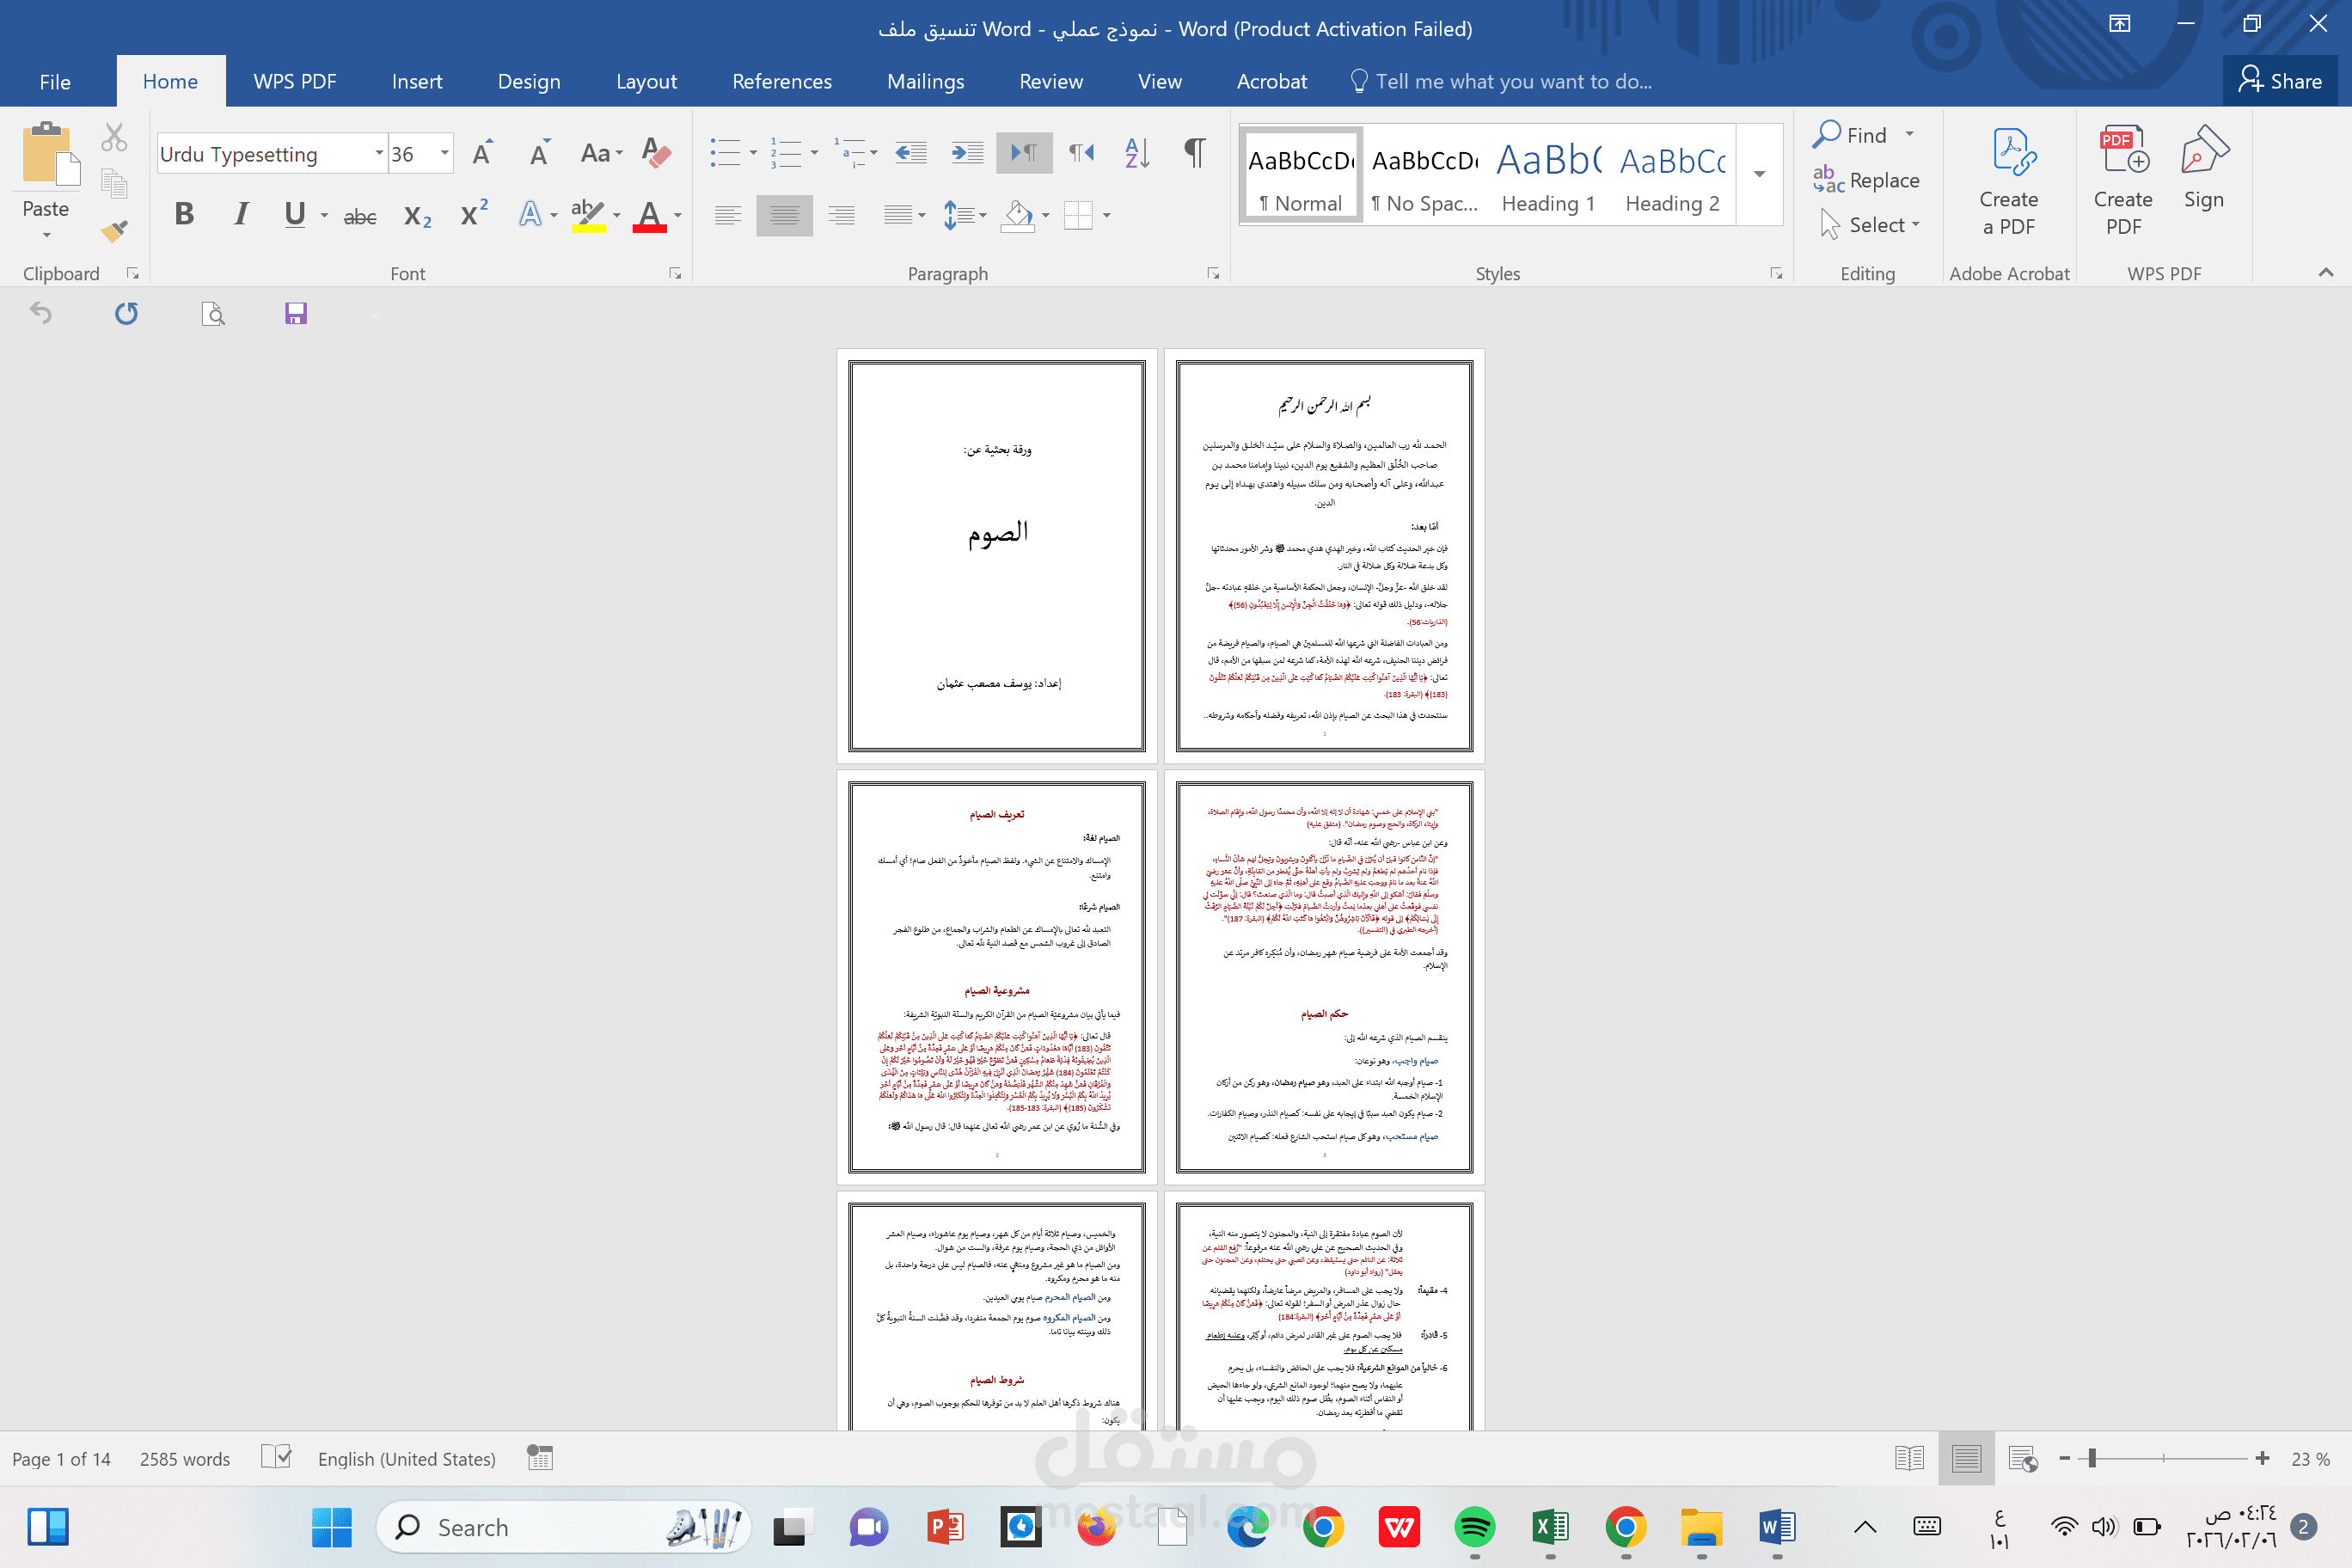Click the macro recording status icon
The image size is (2352, 1568).
point(540,1458)
